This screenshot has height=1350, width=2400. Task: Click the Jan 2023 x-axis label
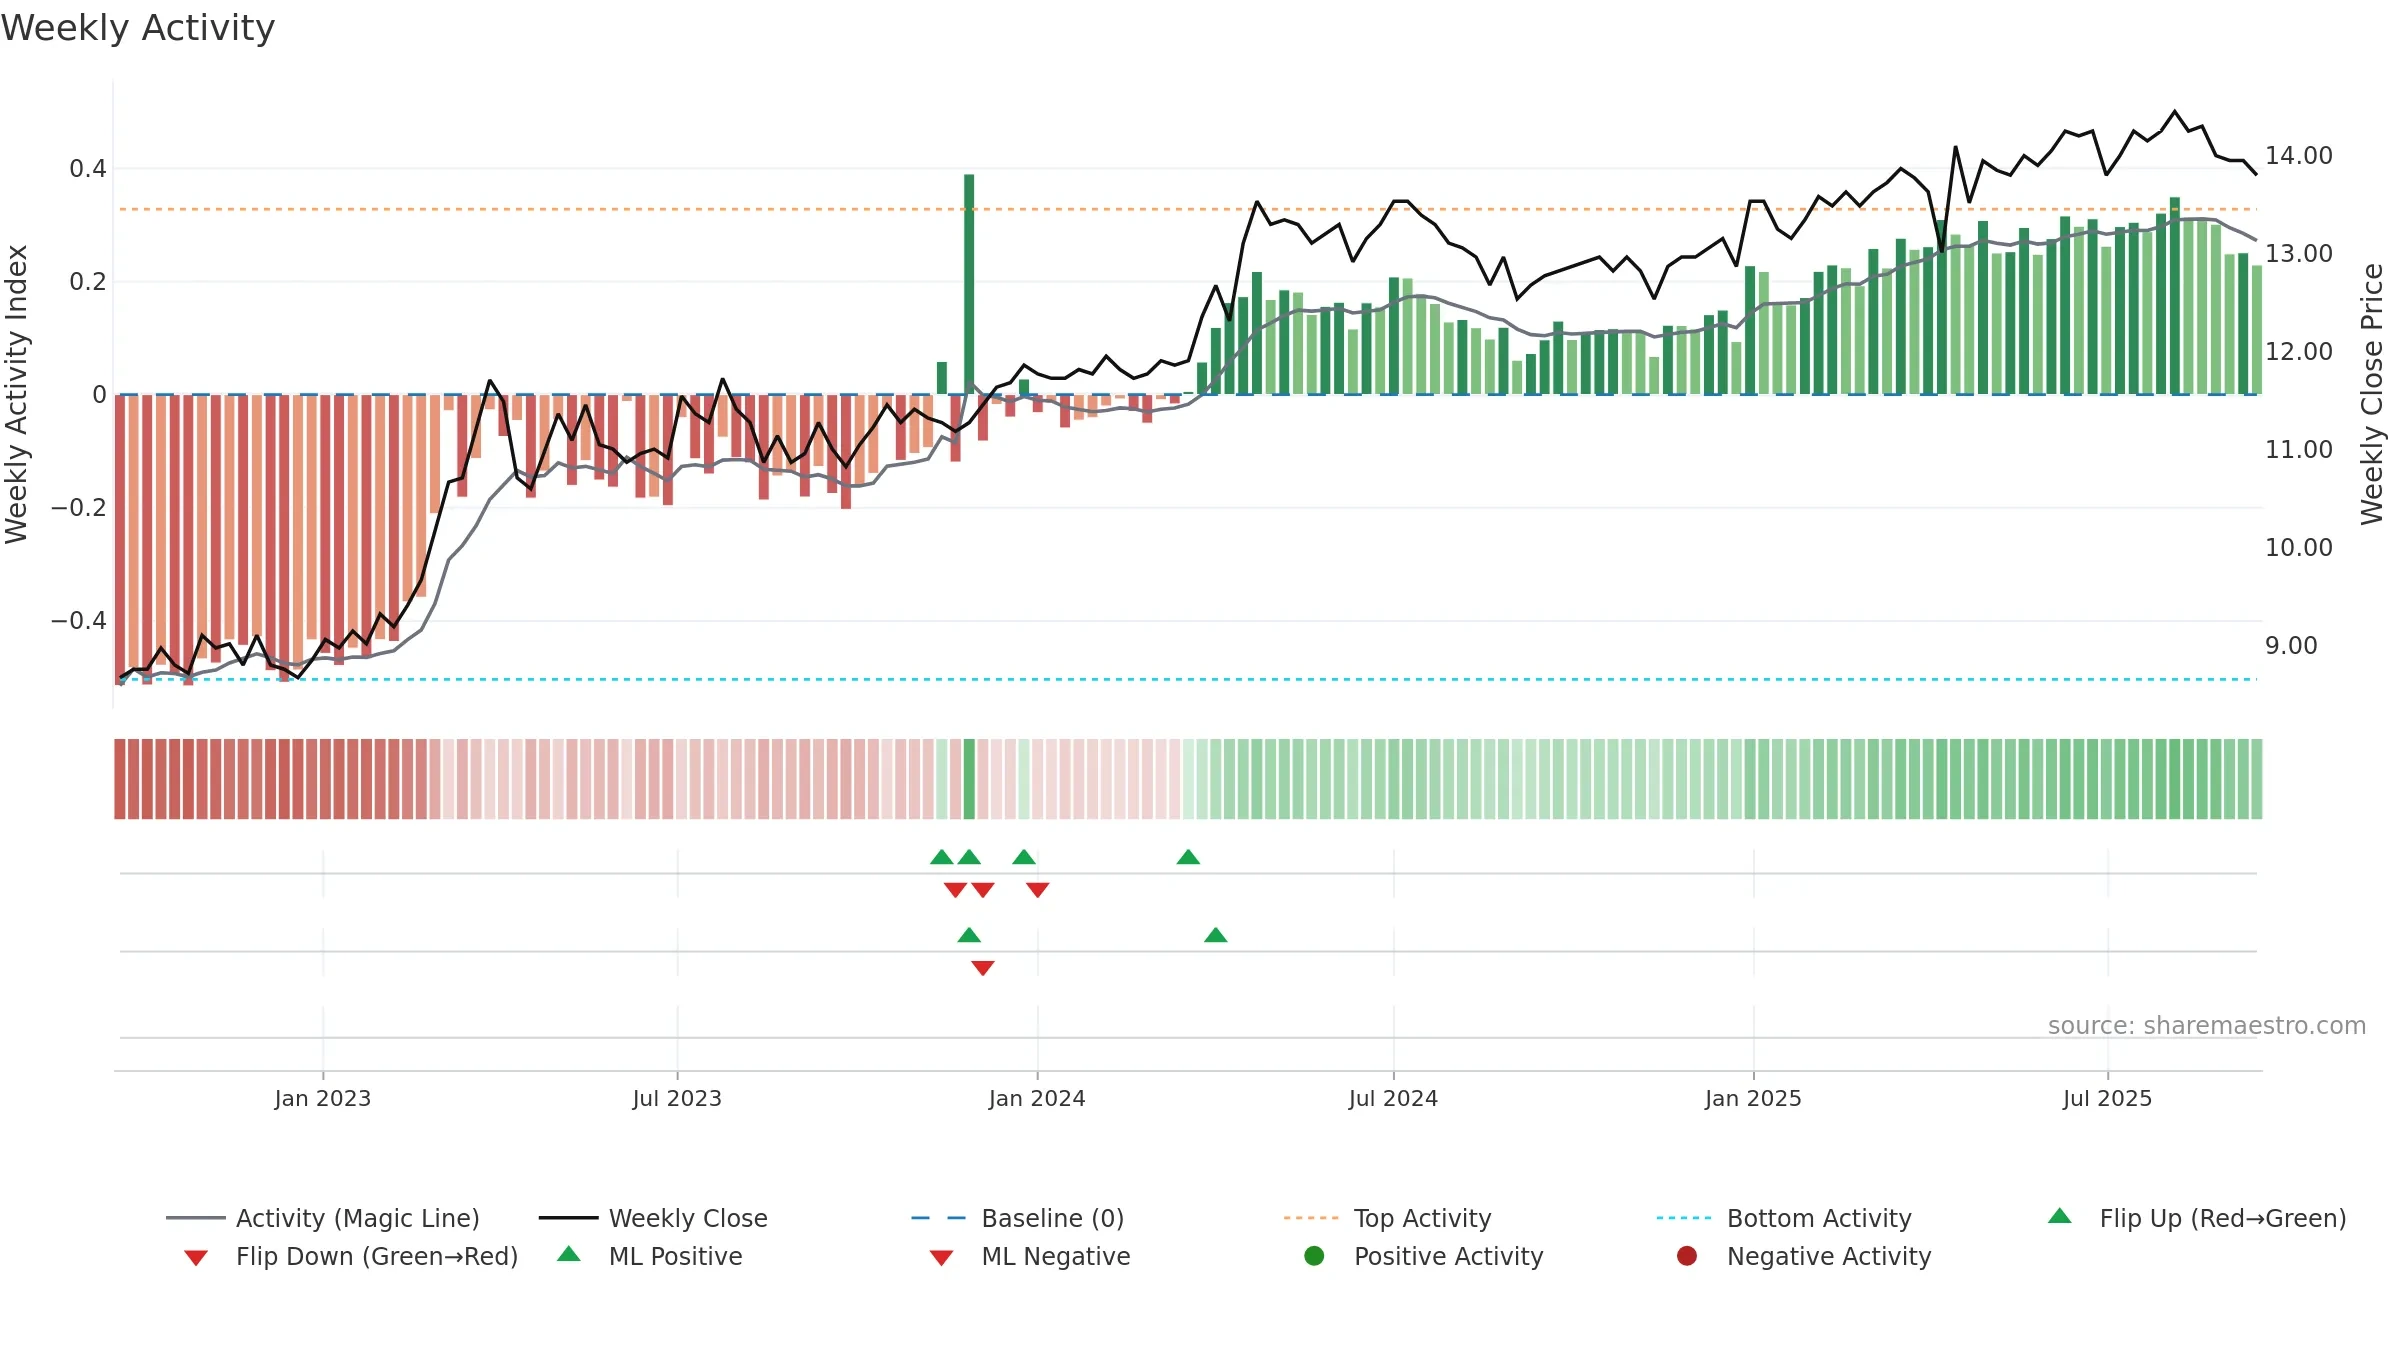(x=323, y=1098)
